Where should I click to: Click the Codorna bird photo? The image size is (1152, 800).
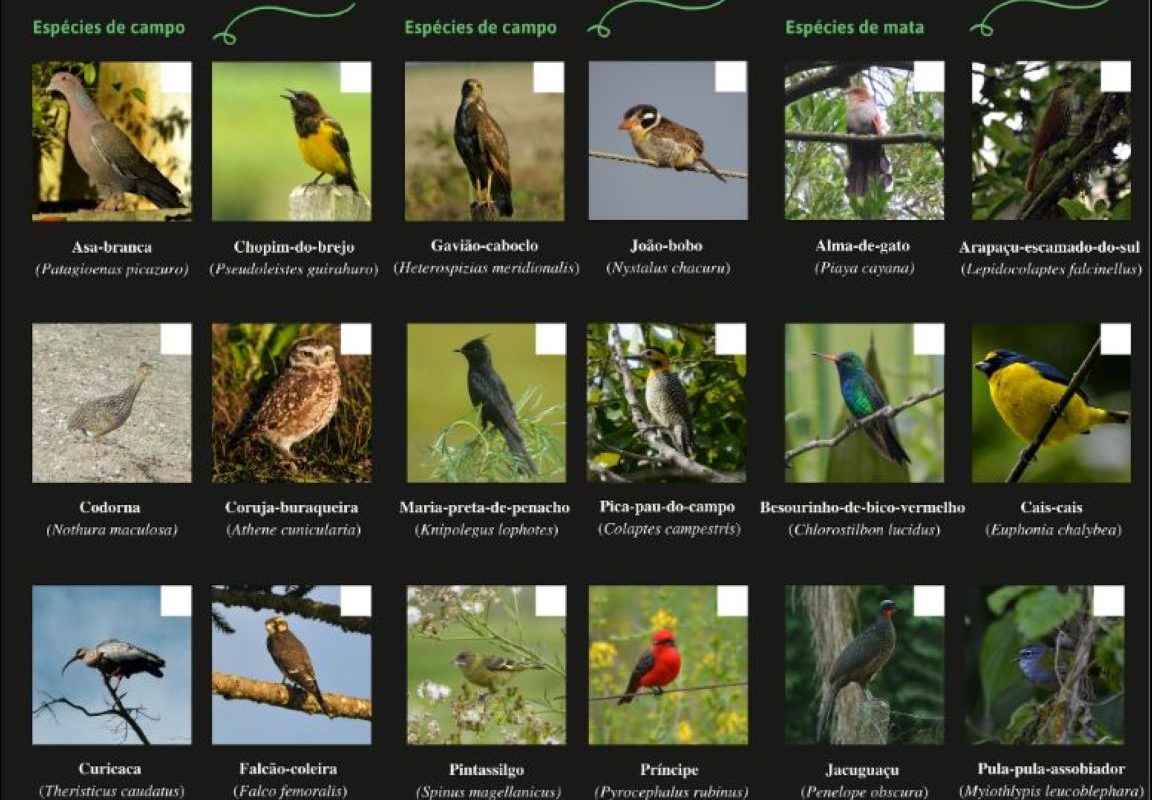(x=112, y=403)
